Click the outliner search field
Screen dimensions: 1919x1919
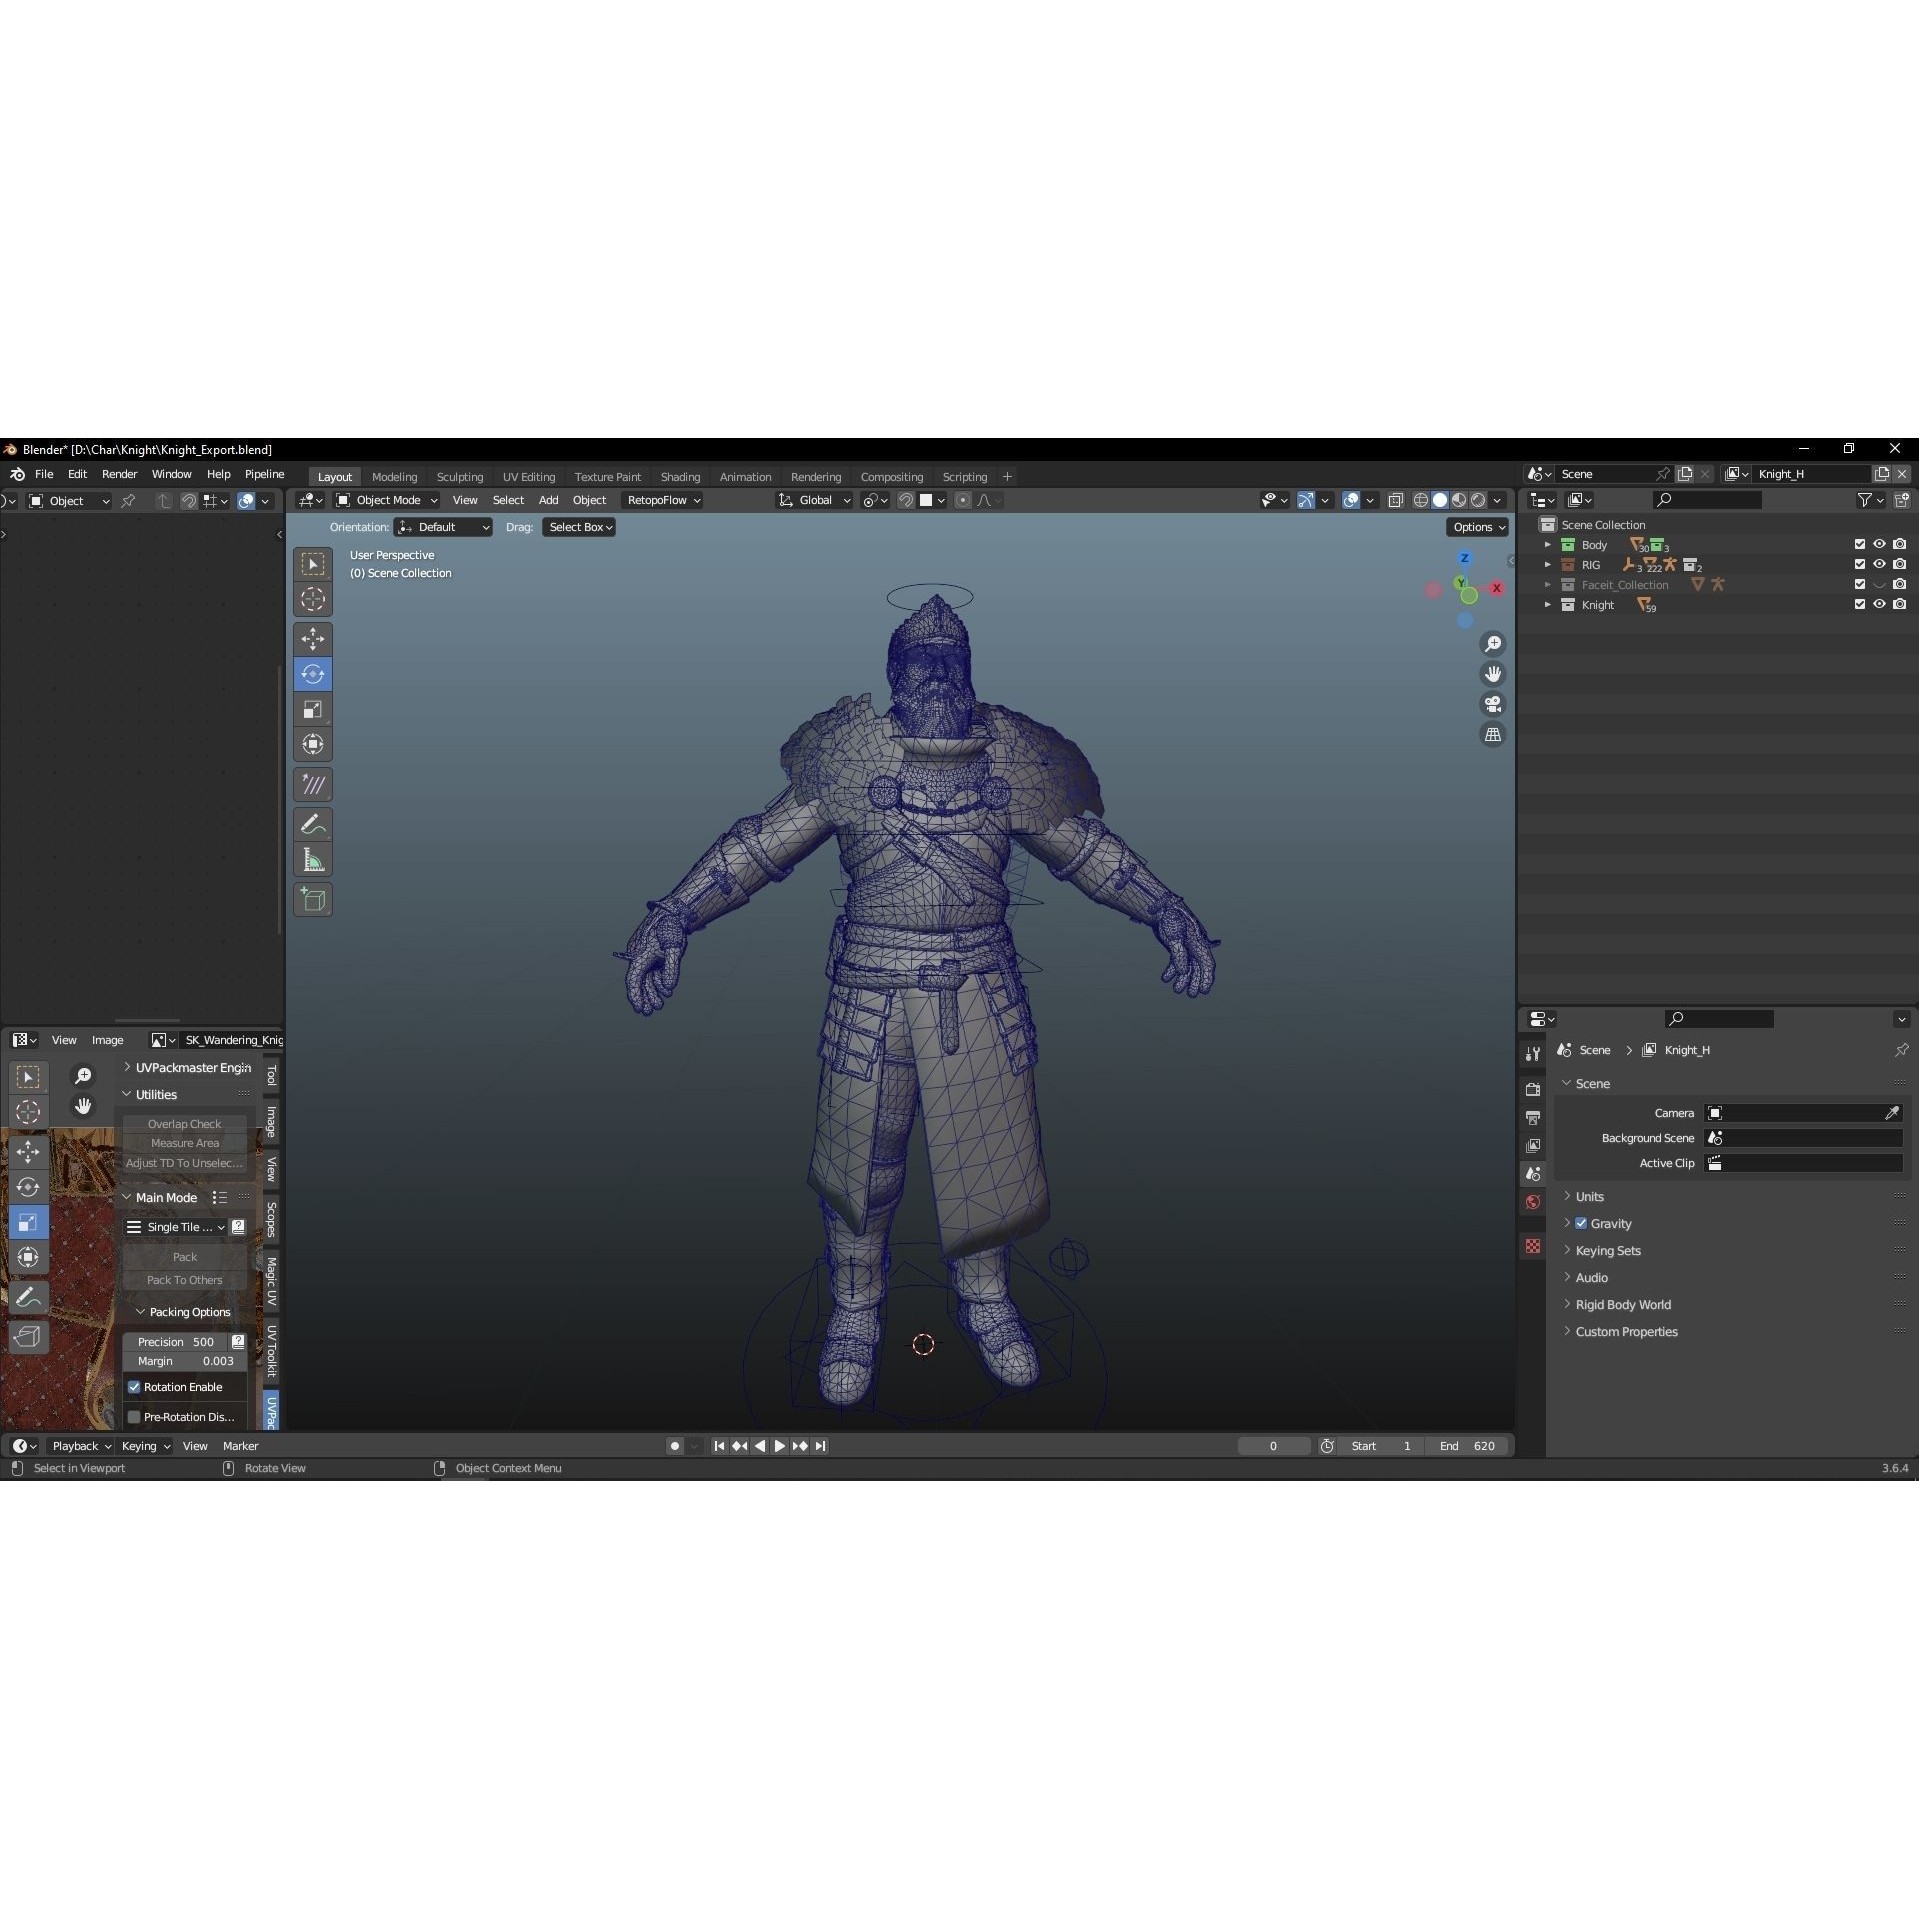tap(1707, 500)
